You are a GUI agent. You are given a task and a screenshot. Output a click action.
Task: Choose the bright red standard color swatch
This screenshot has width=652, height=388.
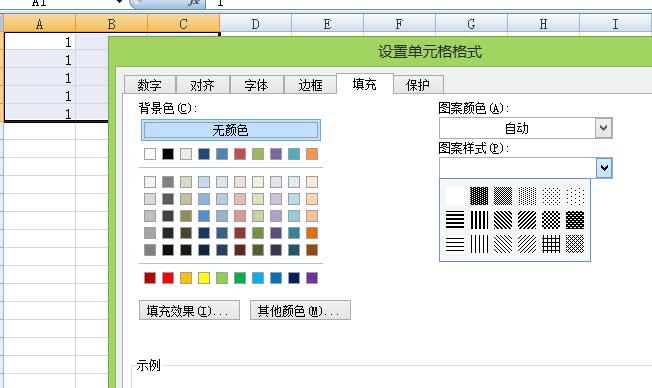click(168, 278)
